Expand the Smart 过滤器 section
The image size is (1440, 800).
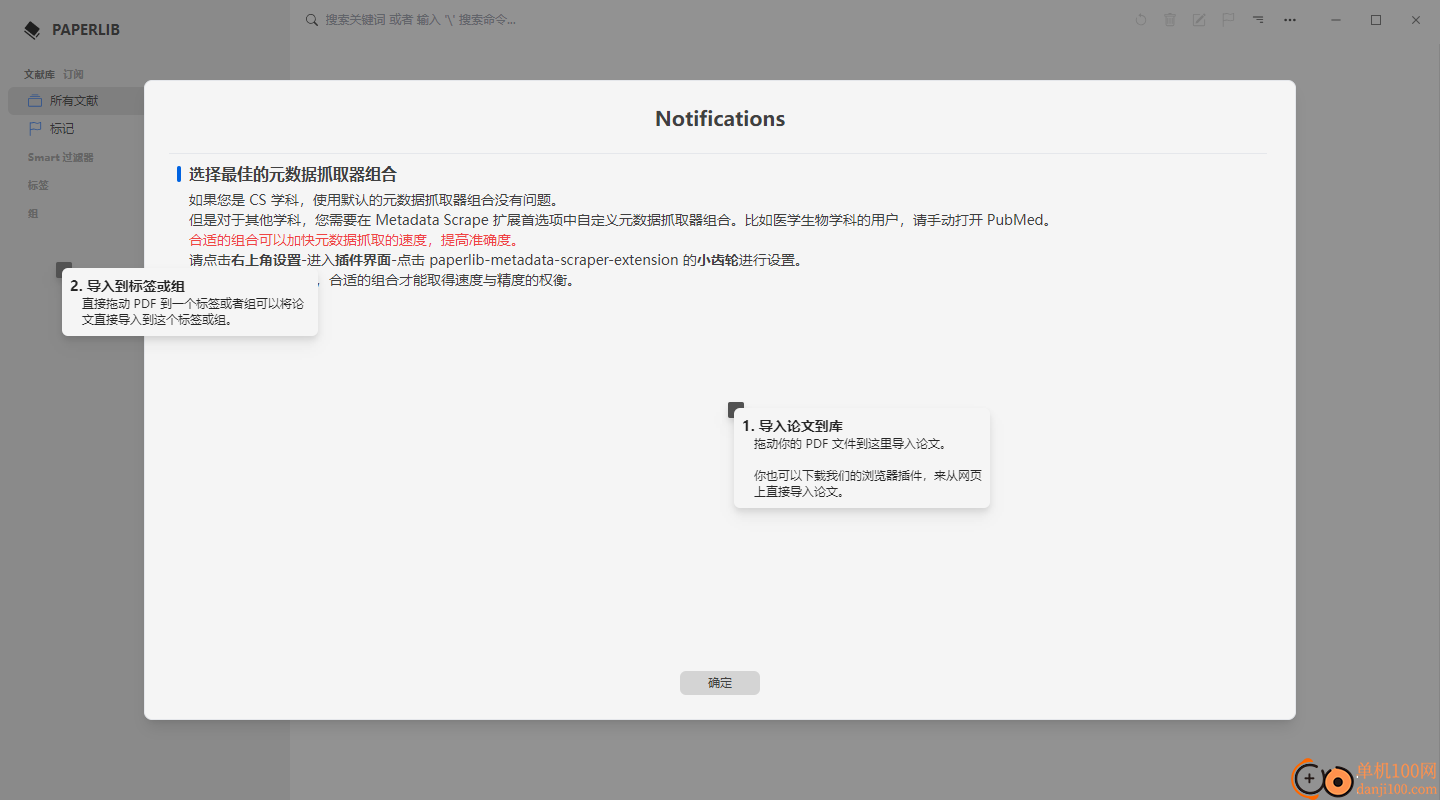[60, 157]
